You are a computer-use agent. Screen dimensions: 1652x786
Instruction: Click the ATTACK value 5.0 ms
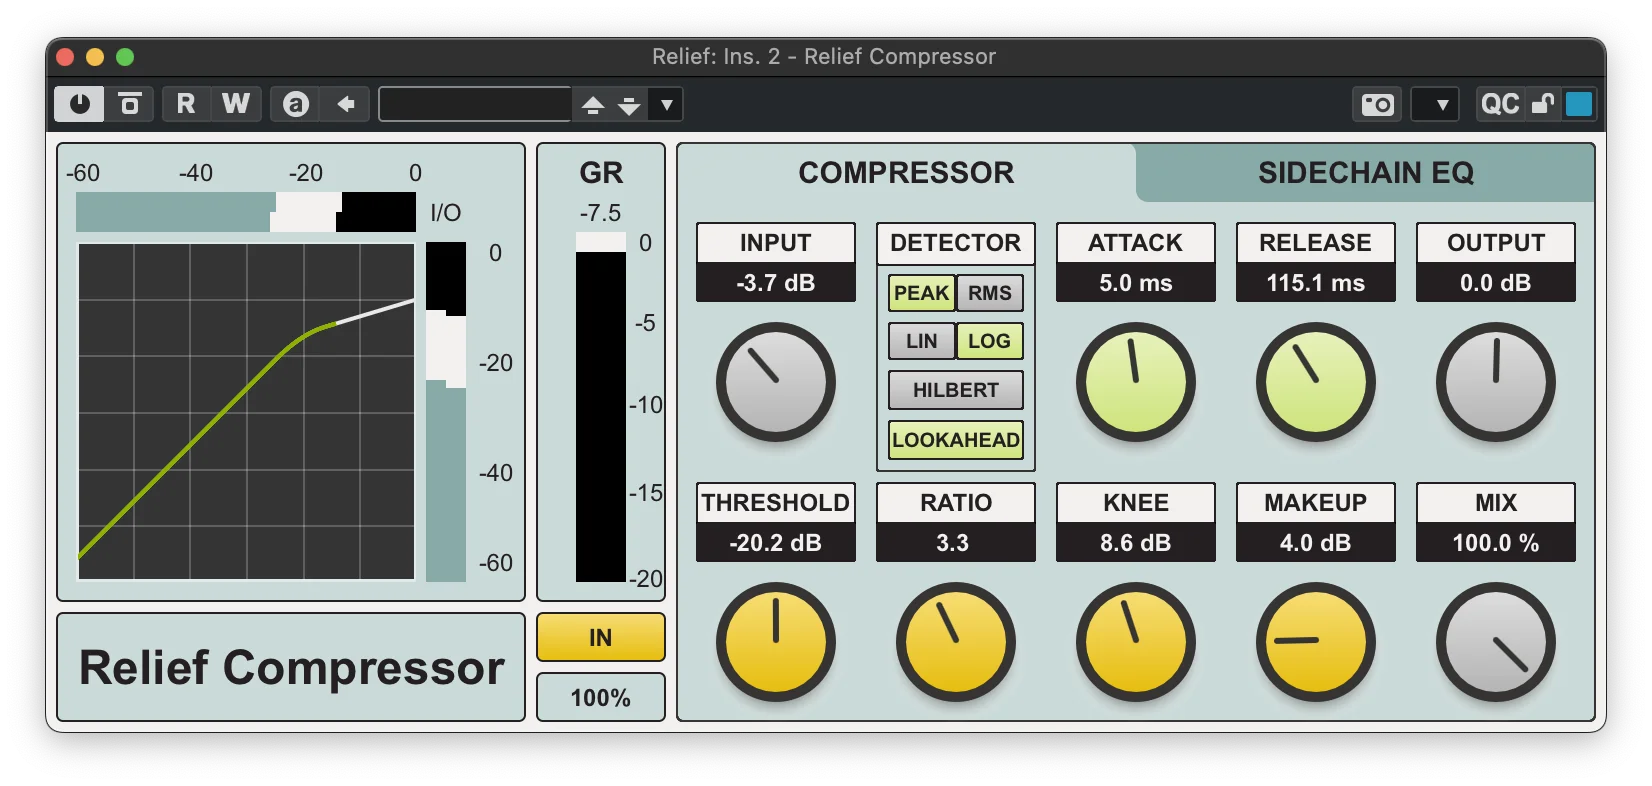point(1136,283)
